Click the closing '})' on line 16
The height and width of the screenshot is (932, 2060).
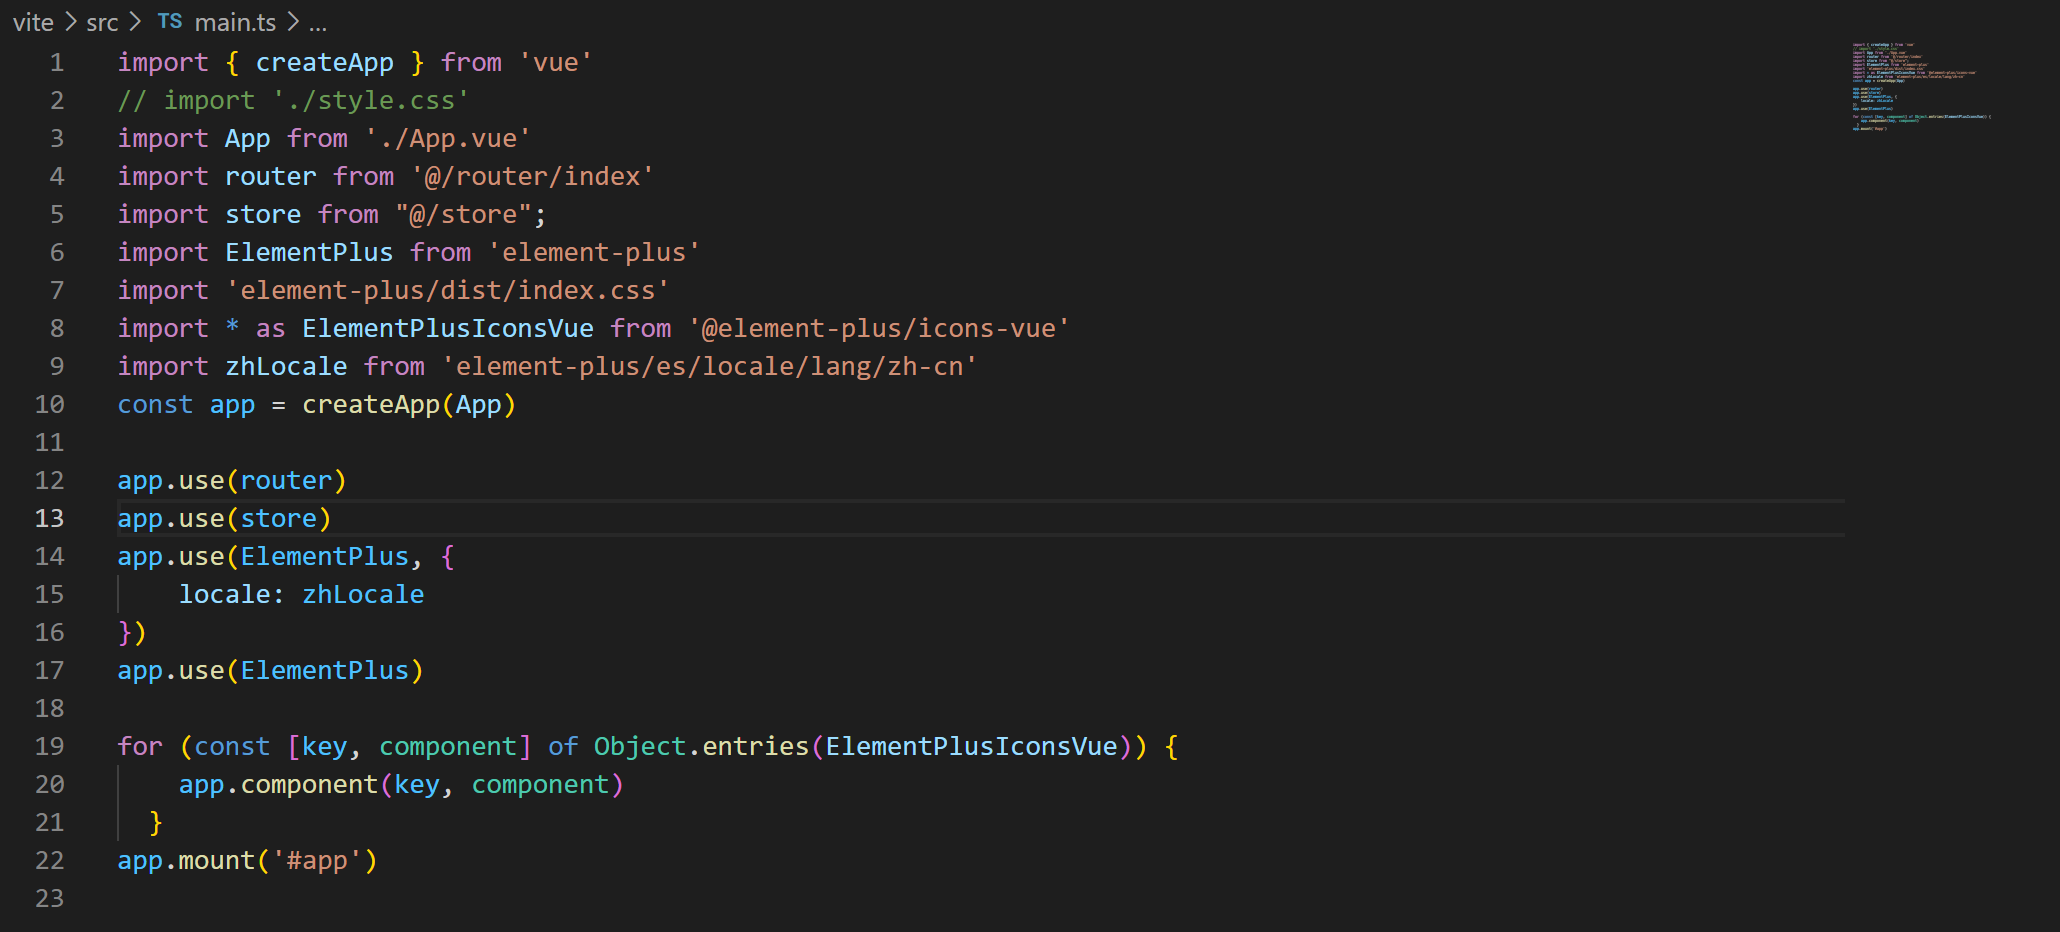[x=132, y=632]
